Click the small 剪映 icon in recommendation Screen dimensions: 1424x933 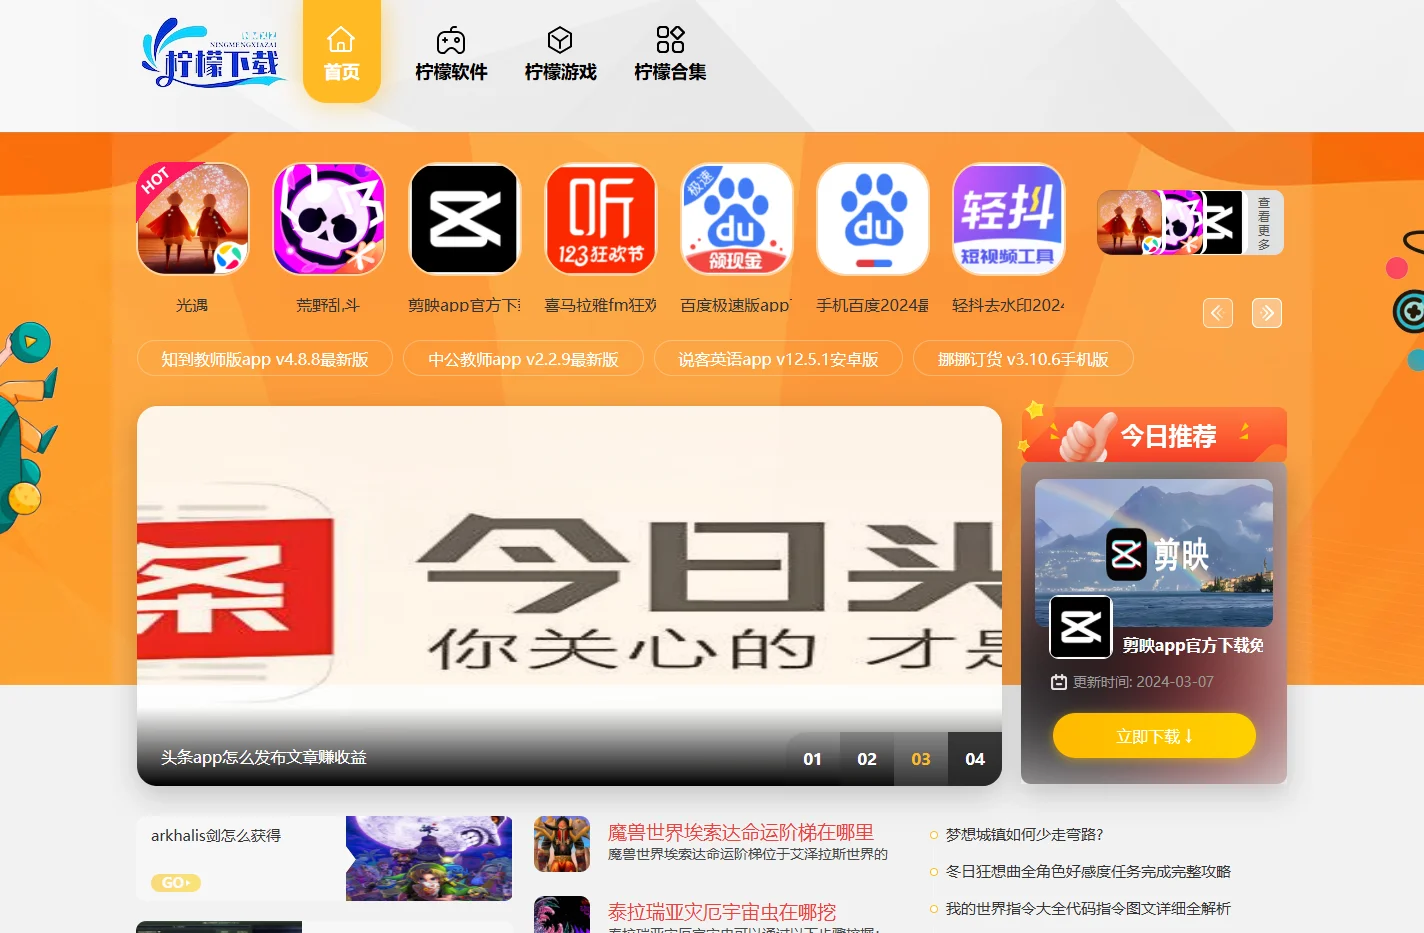coord(1081,628)
